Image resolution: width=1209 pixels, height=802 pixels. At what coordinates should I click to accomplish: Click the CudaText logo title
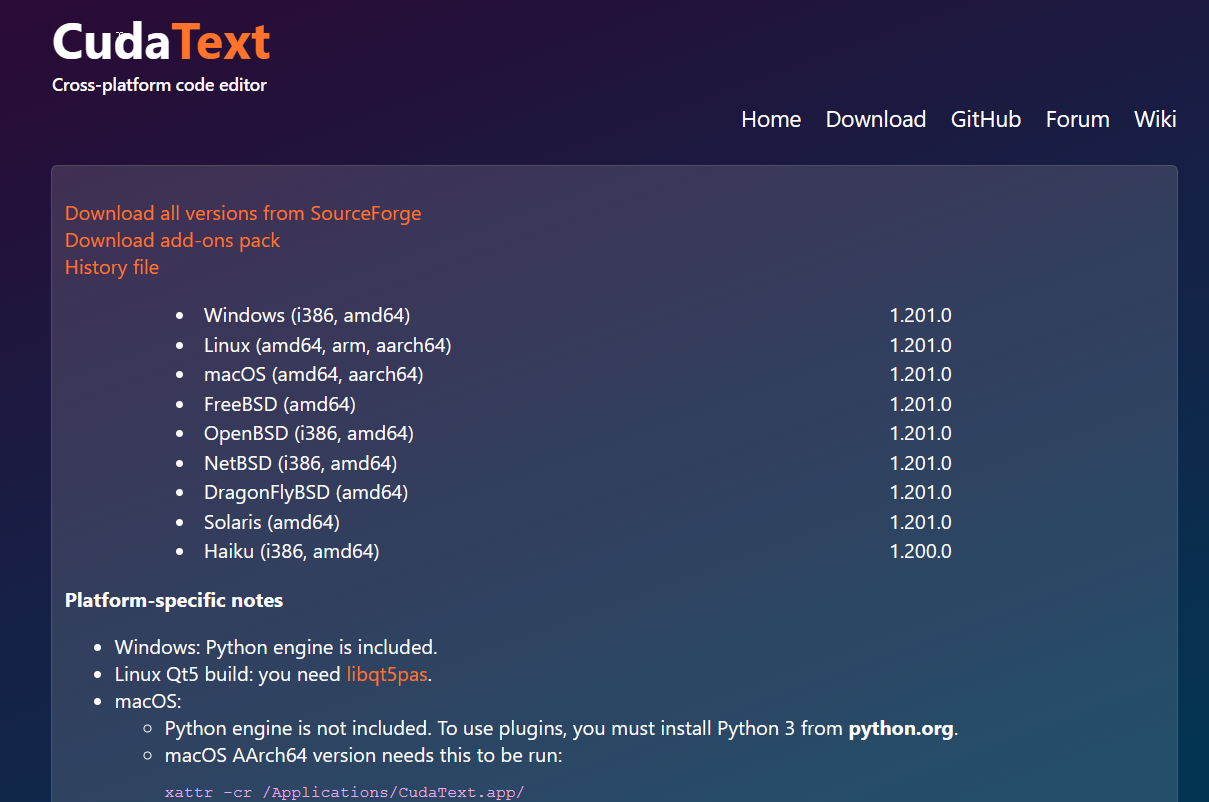[161, 42]
